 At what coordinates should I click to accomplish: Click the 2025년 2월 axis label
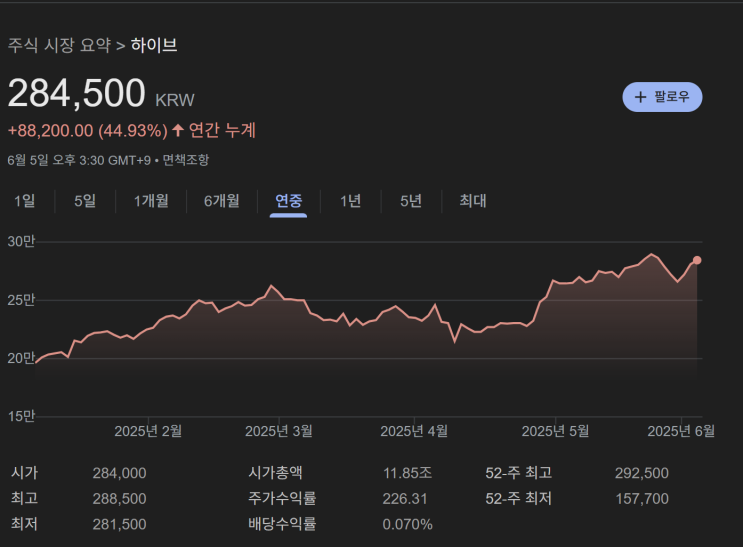[x=148, y=431]
